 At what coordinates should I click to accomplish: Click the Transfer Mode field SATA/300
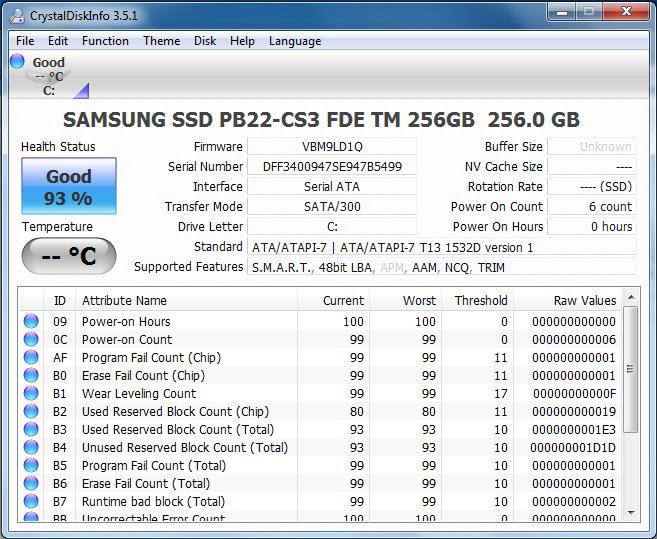[332, 207]
